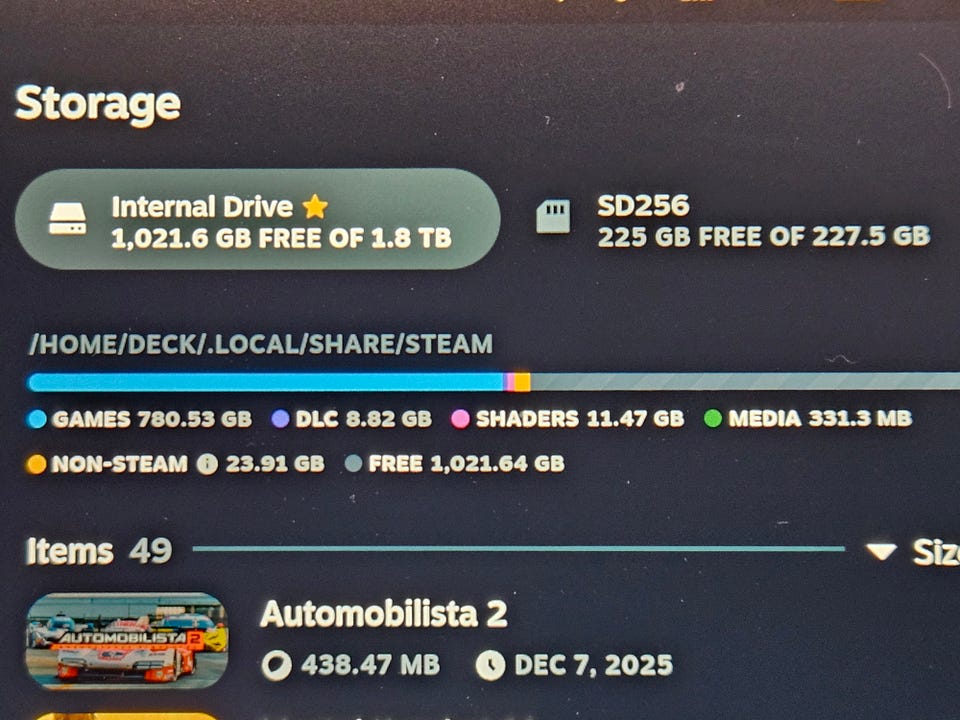Click the SD256 memory card icon
The image size is (960, 720).
tap(553, 216)
